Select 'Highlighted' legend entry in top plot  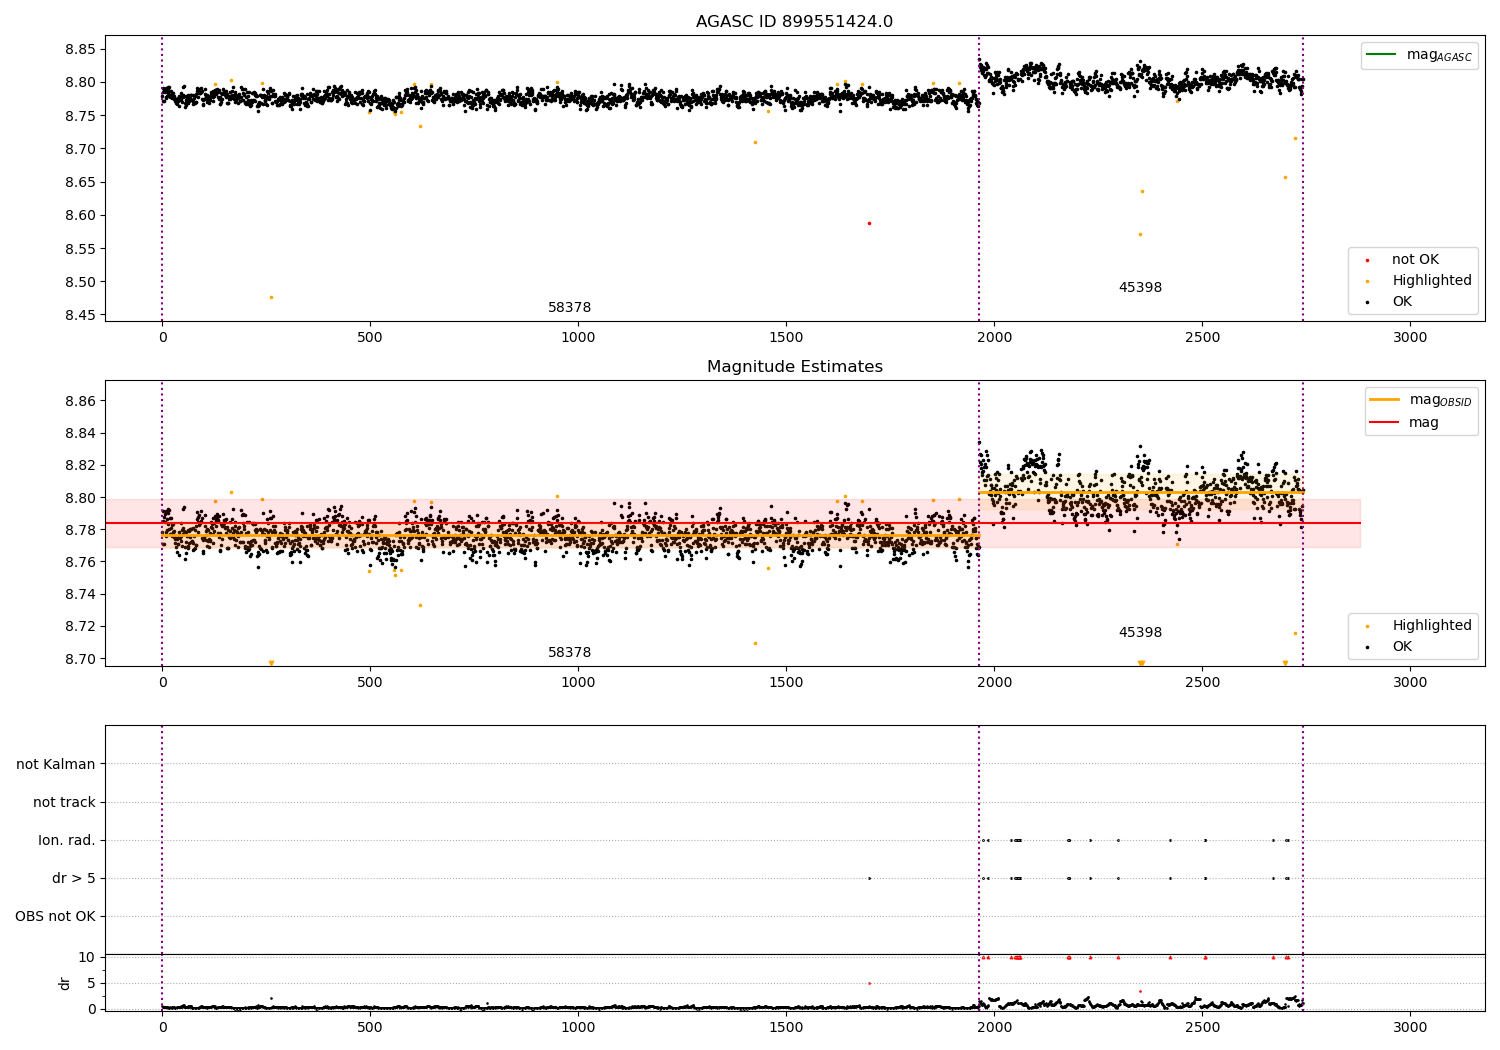pos(1432,281)
